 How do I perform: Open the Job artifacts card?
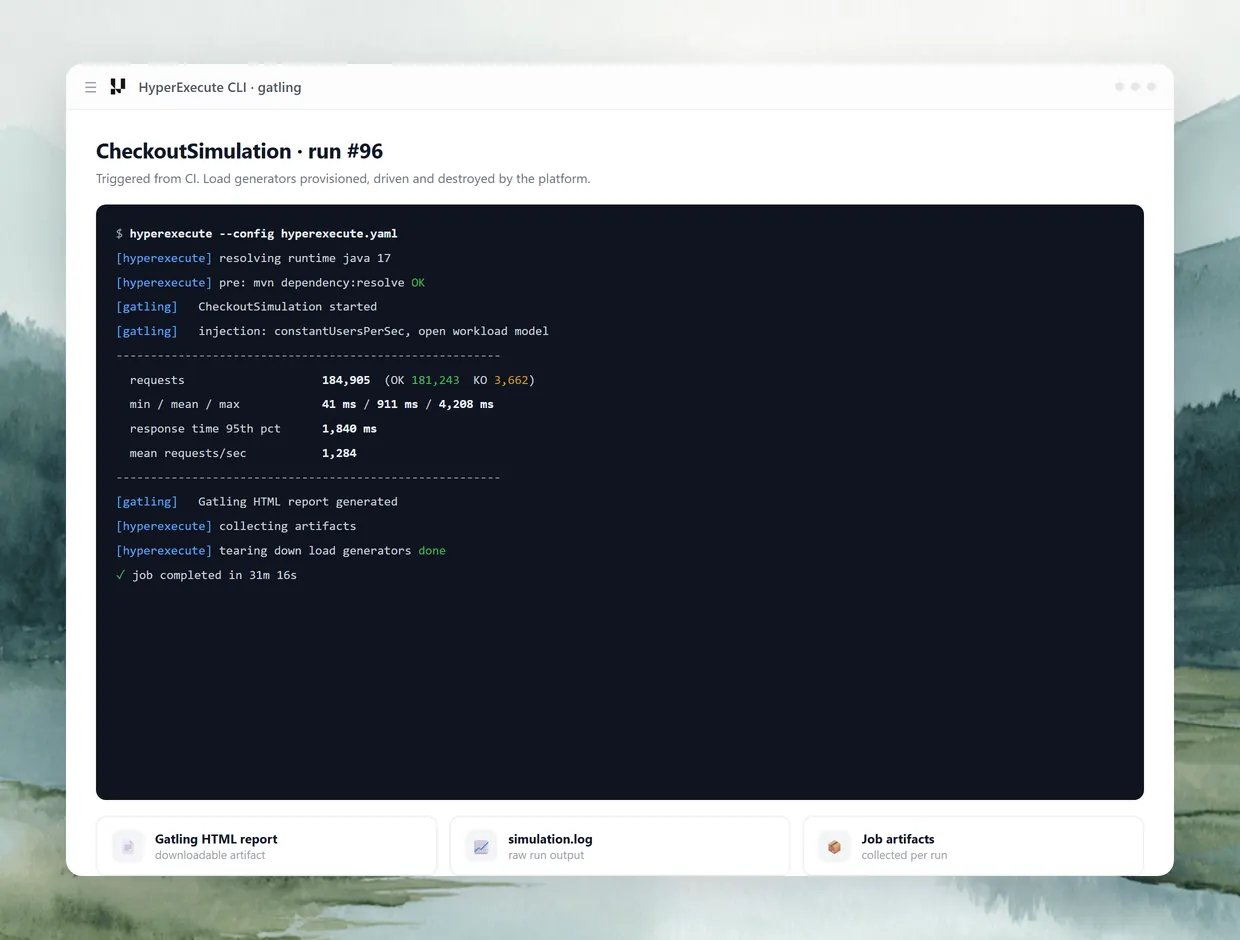[973, 846]
